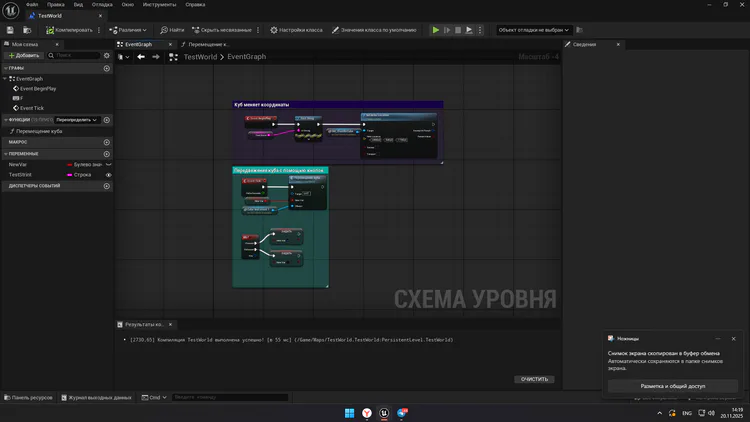Click the frame skip playback button
The image size is (750, 422).
[x=447, y=30]
